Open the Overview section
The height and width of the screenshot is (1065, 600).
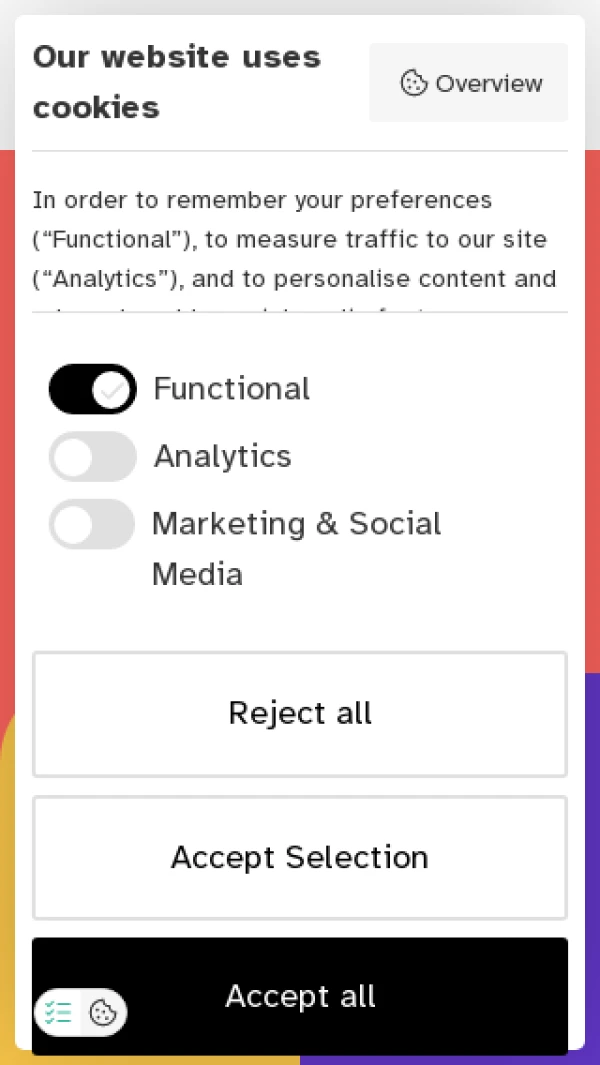[x=469, y=83]
